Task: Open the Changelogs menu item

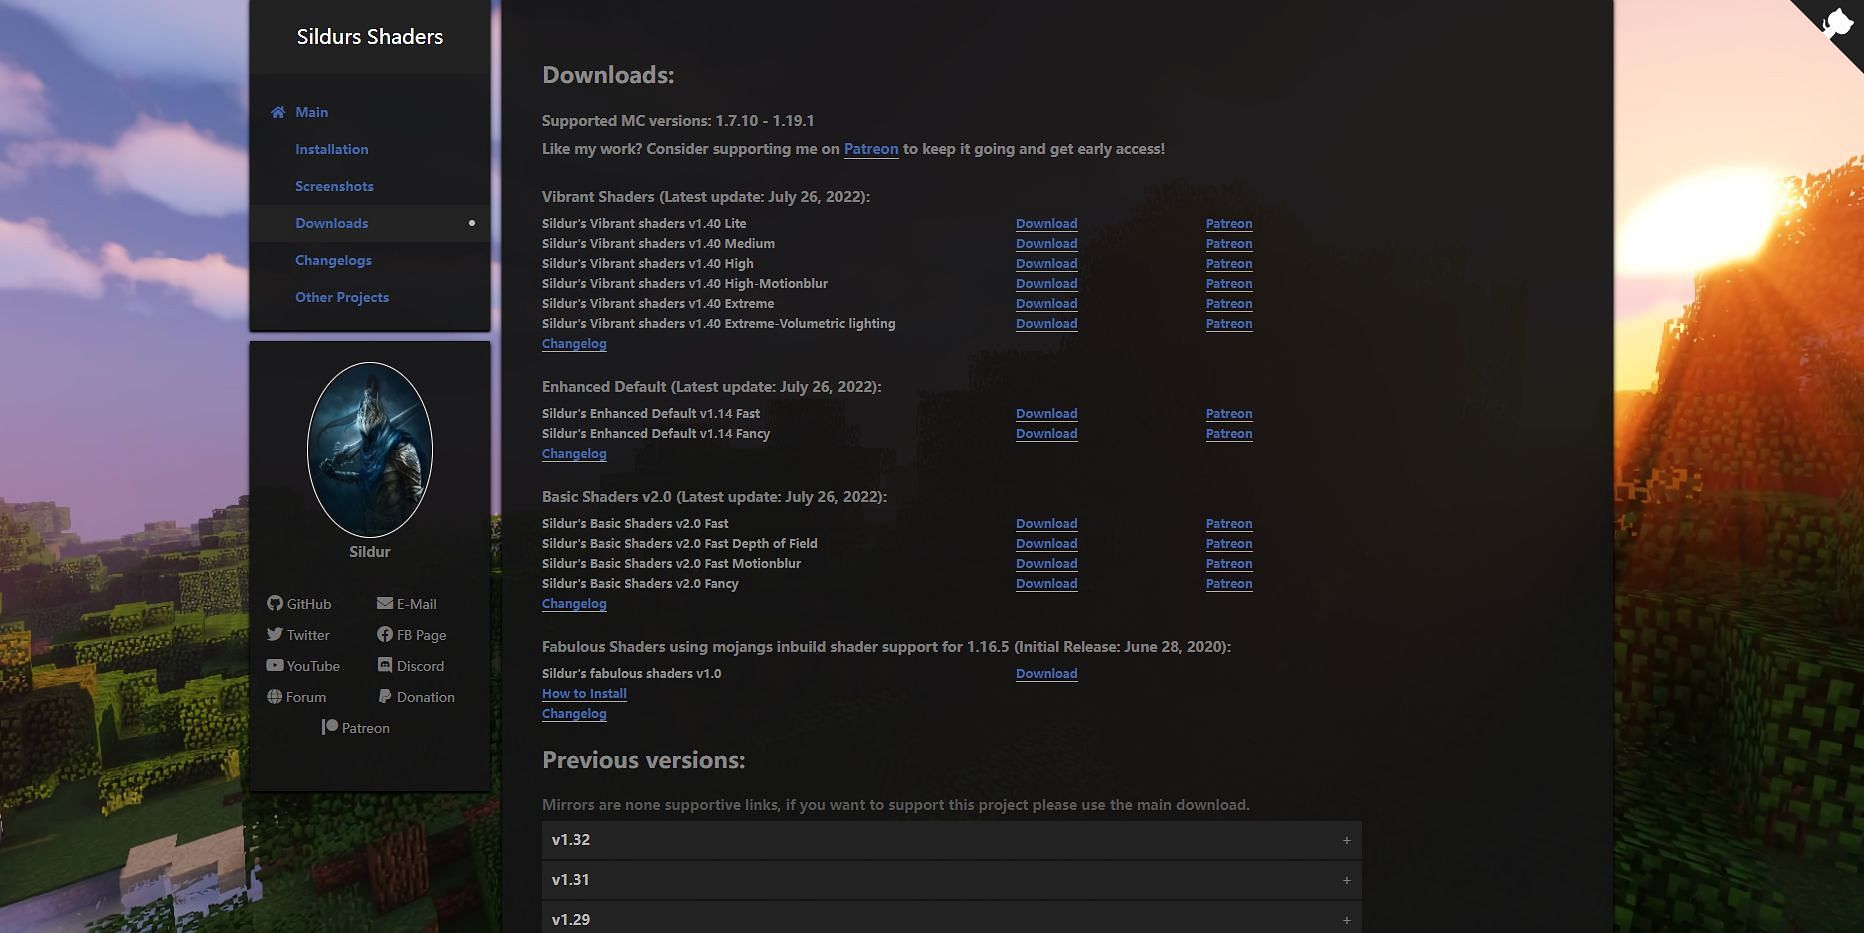Action: 333,260
